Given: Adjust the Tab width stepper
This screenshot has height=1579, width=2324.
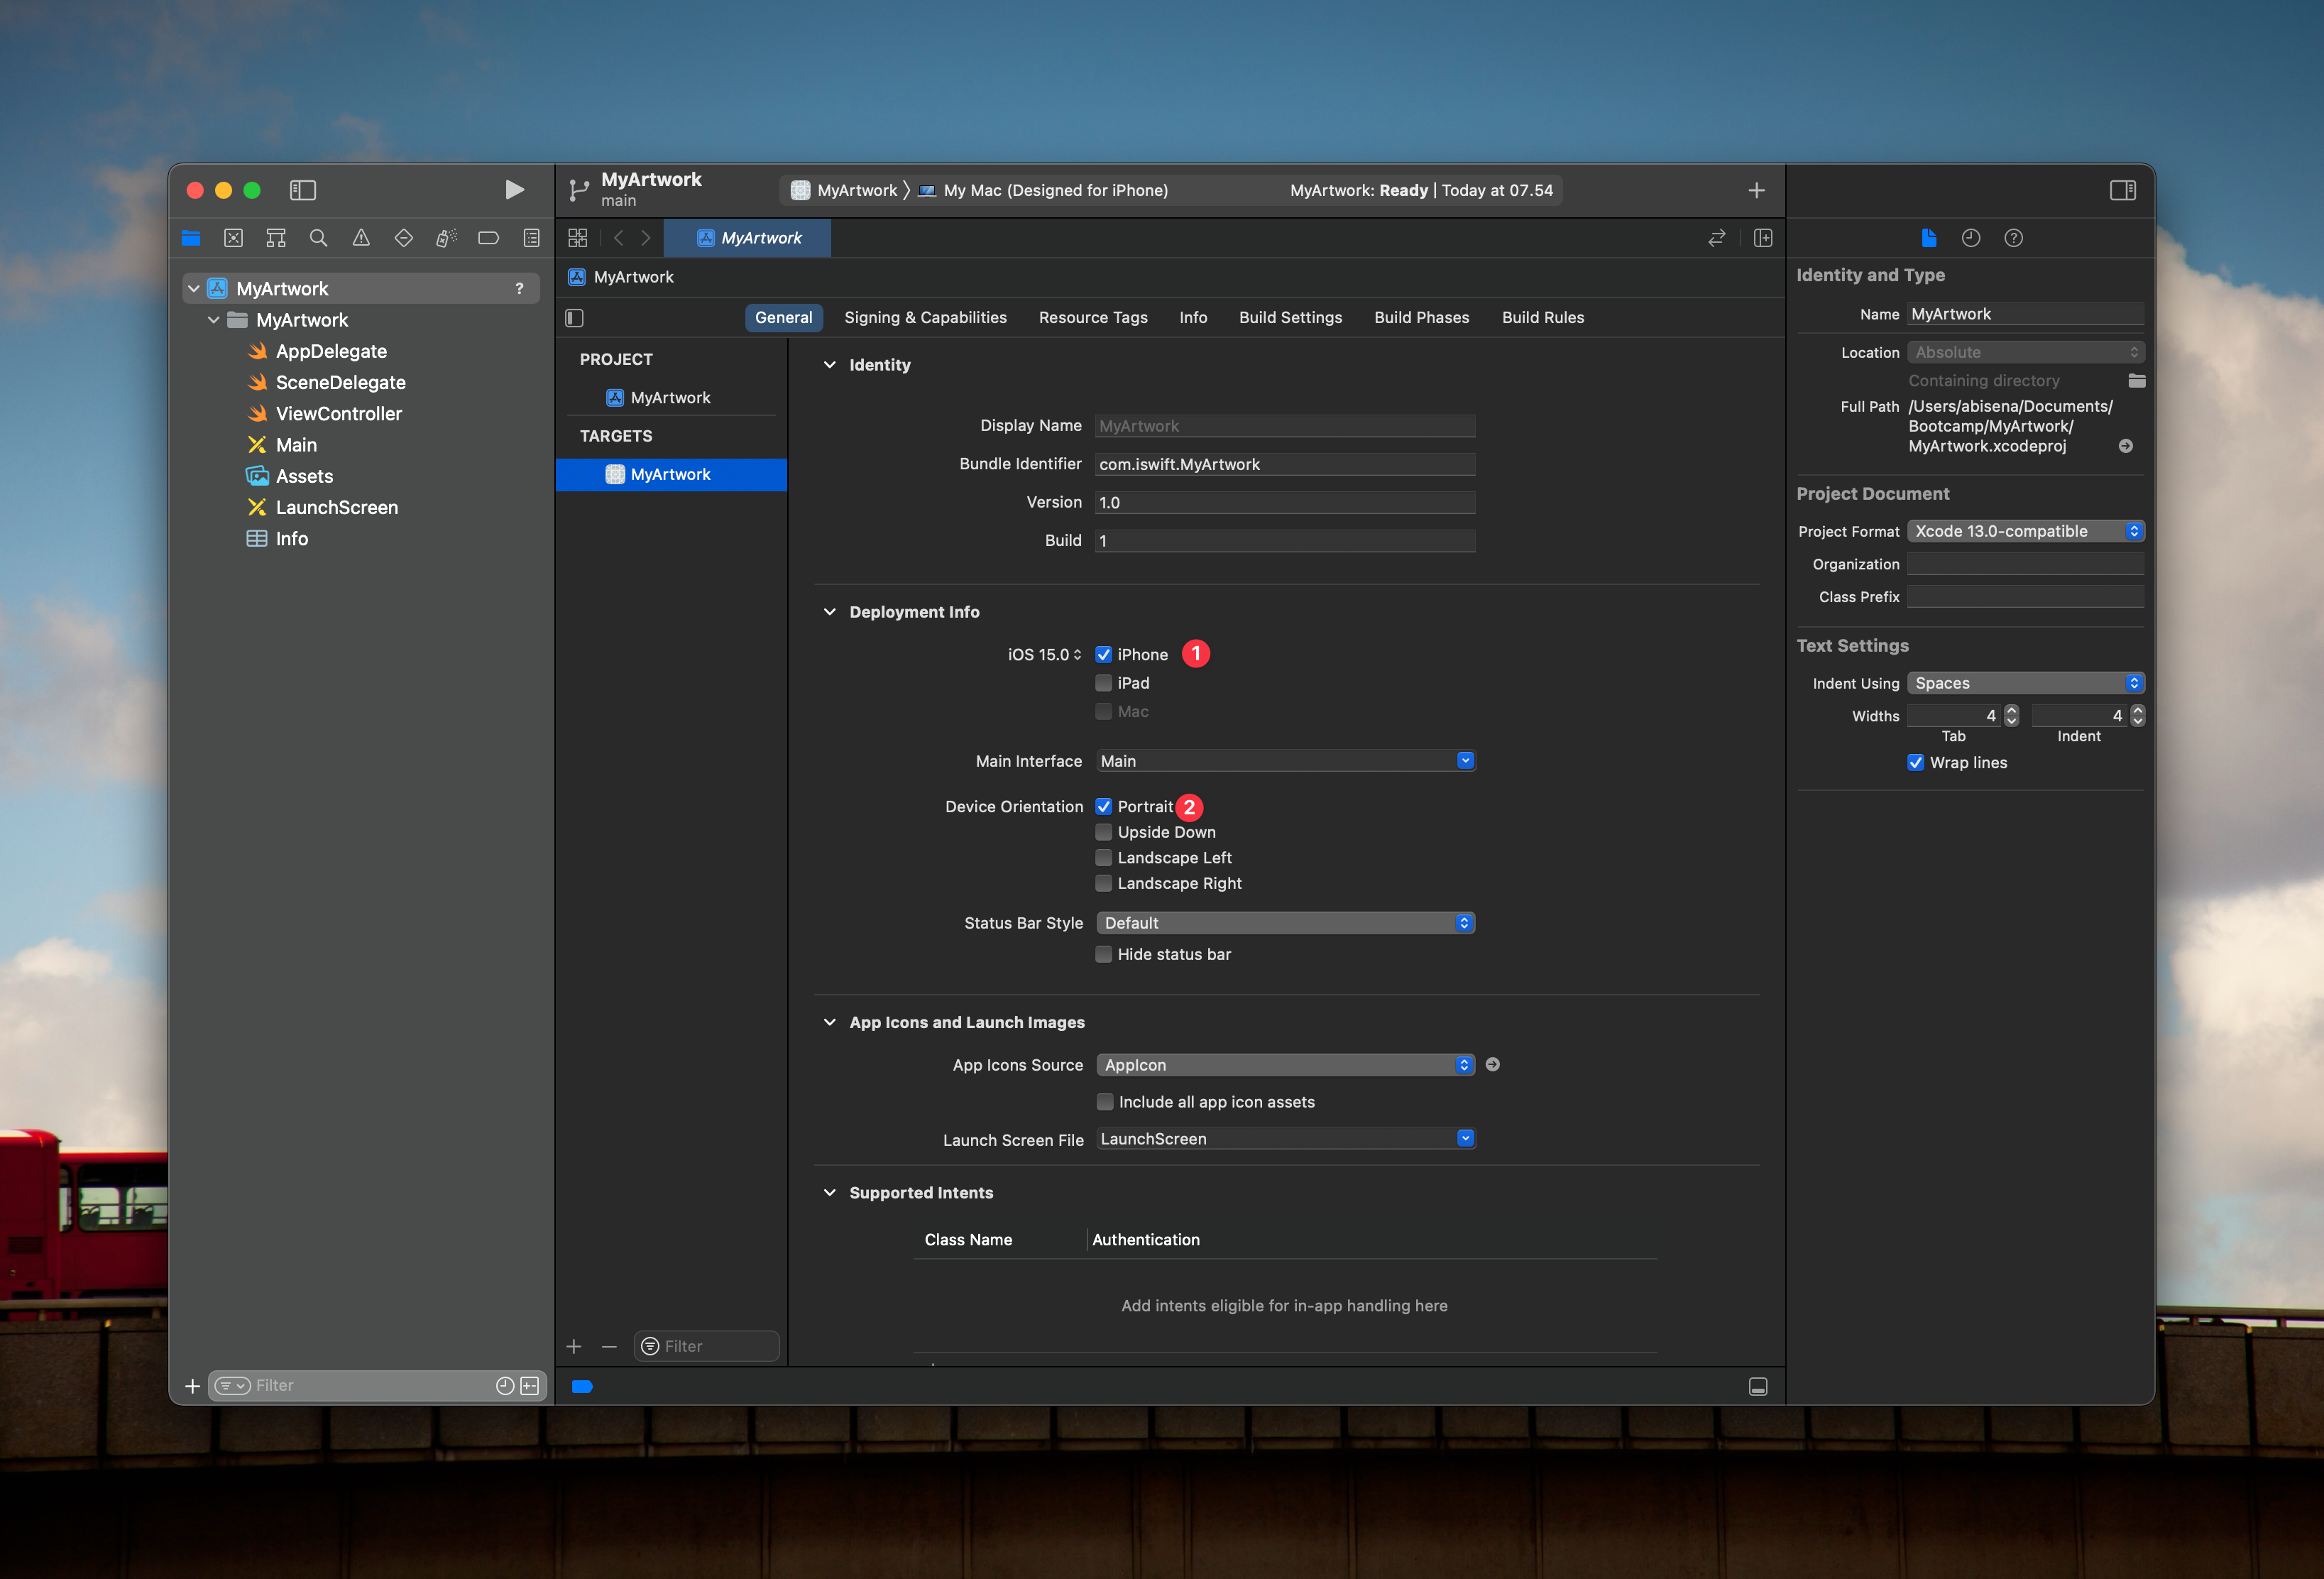Looking at the screenshot, I should (x=2011, y=716).
